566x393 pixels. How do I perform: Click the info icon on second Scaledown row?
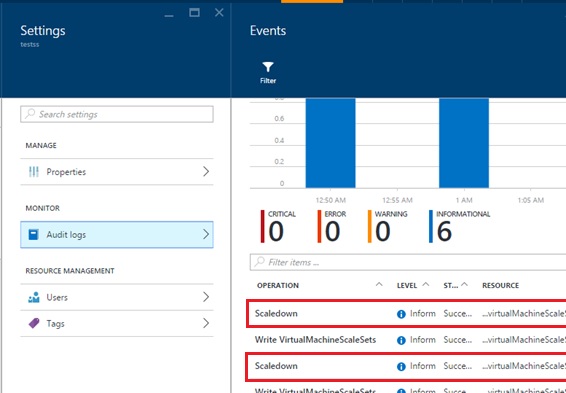point(401,367)
